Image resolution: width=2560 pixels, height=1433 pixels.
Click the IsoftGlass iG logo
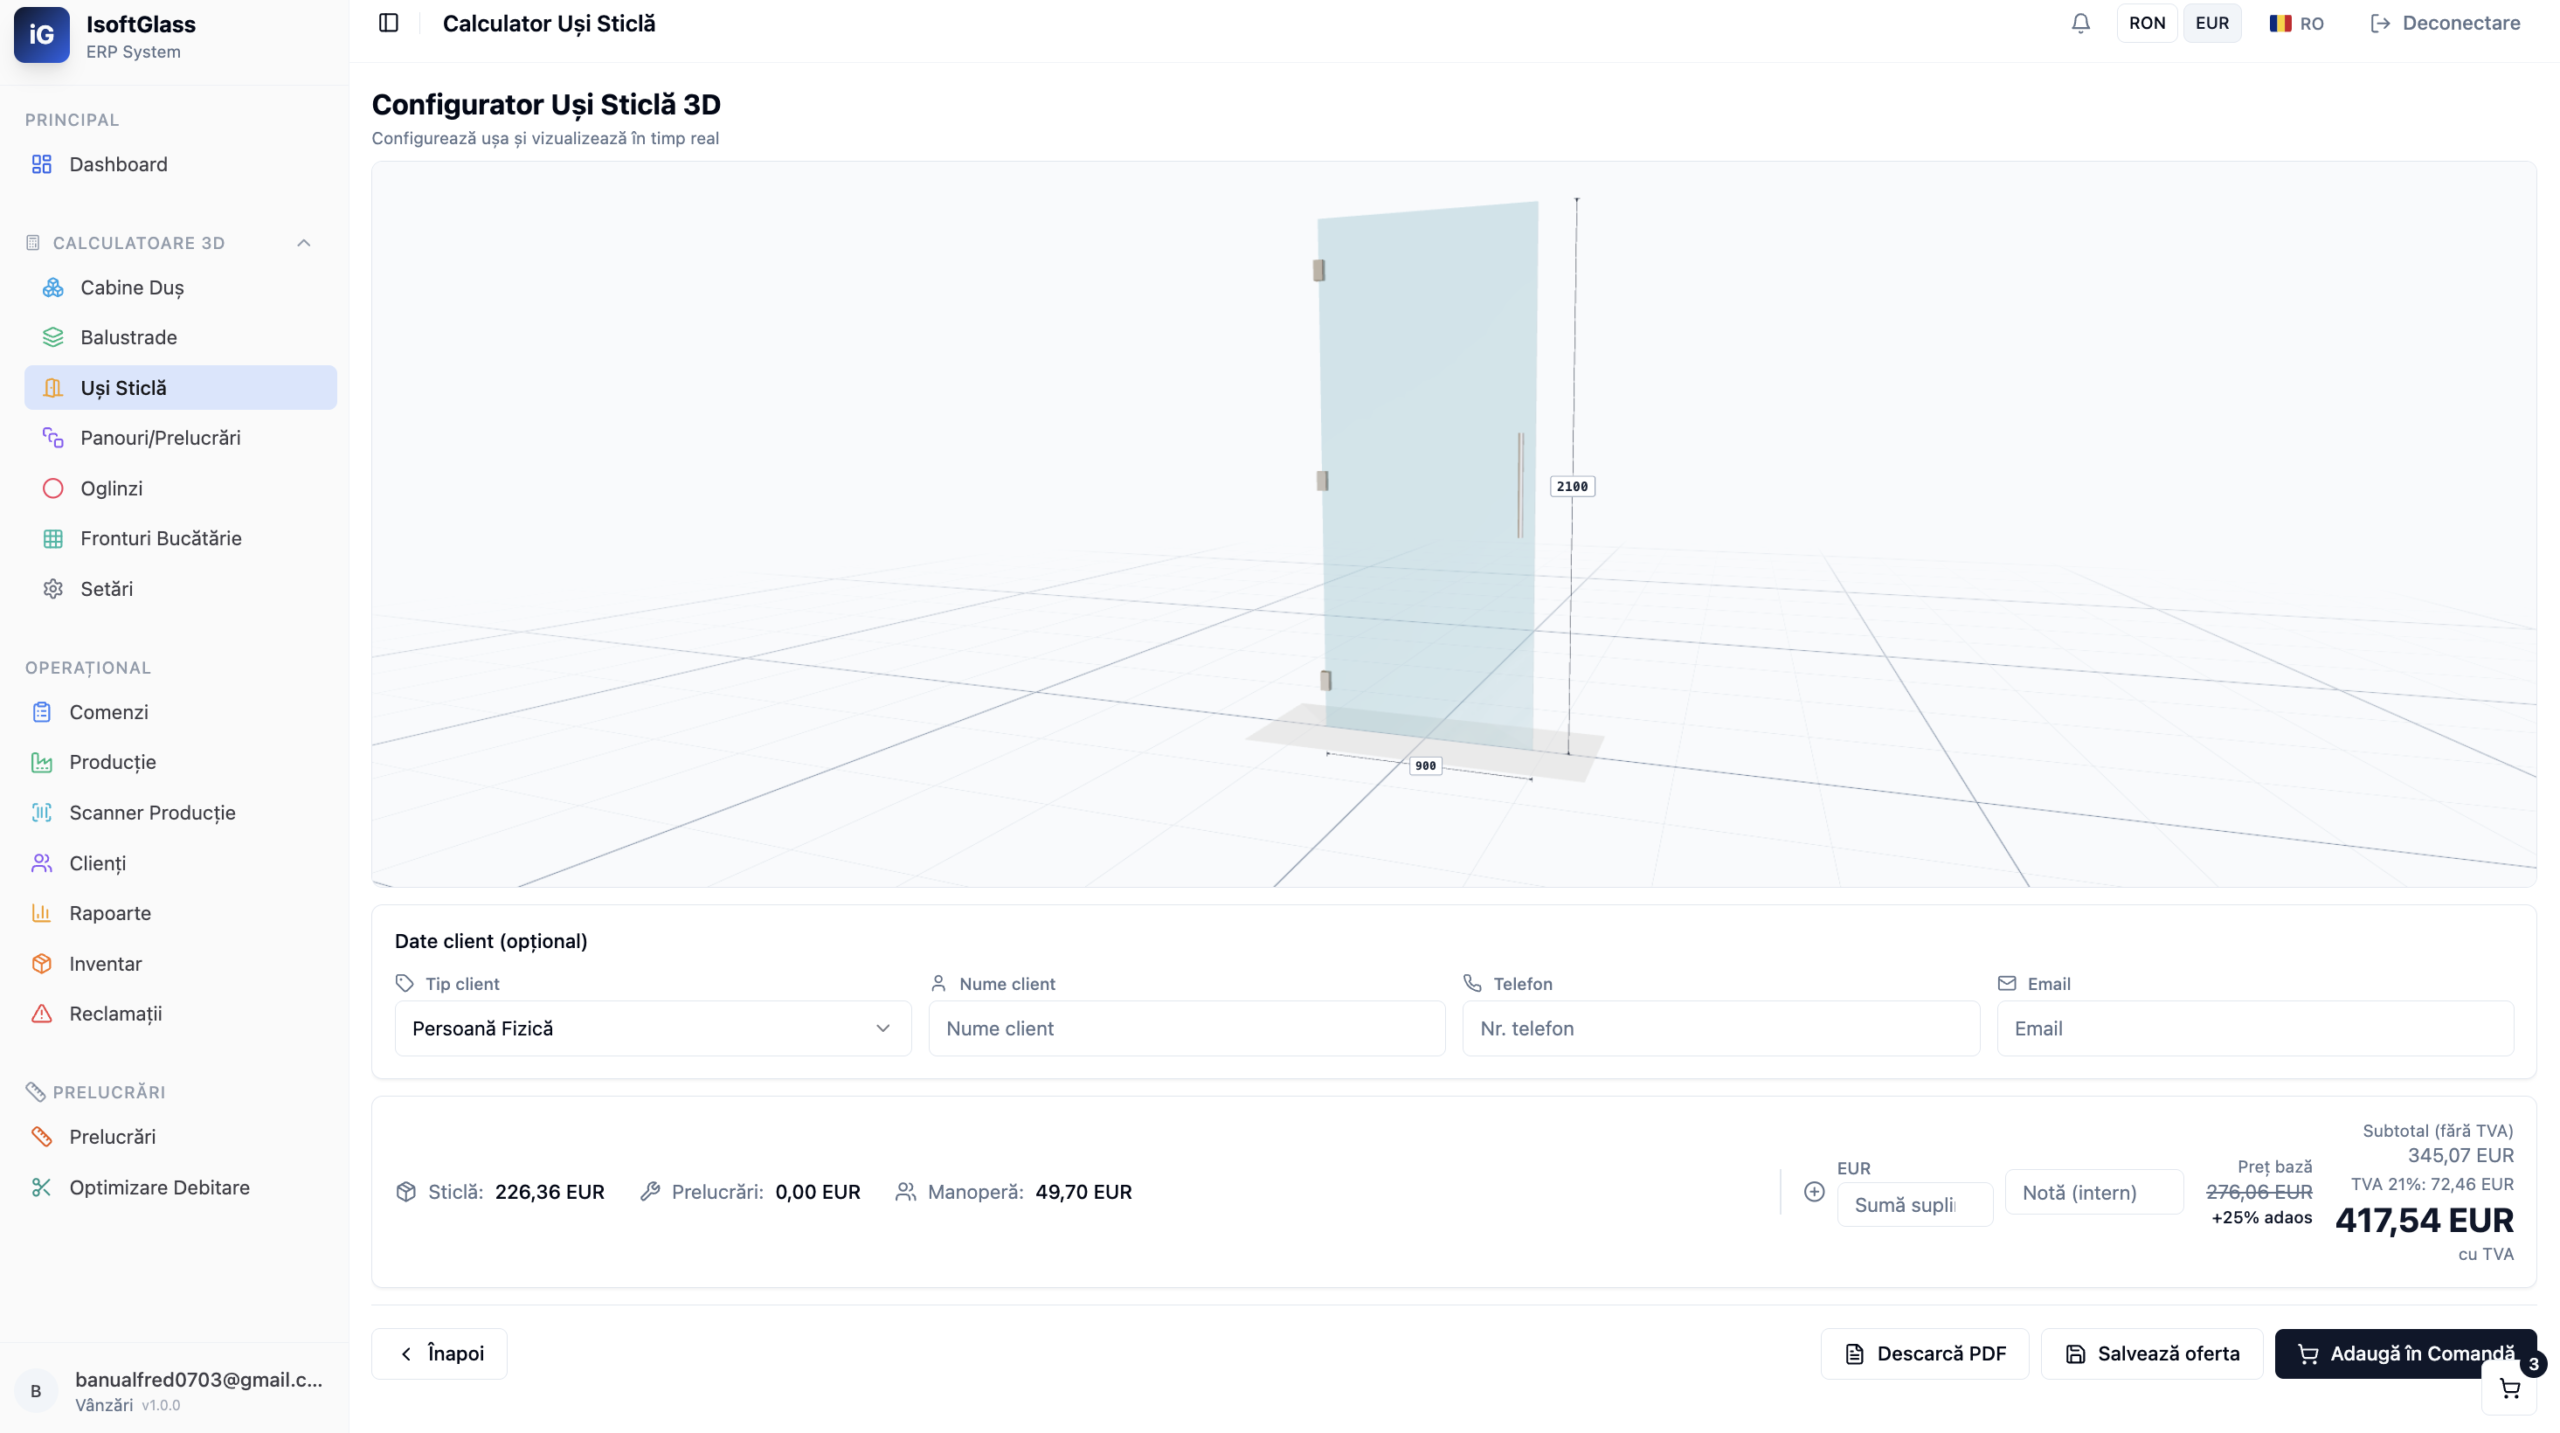coord(42,35)
